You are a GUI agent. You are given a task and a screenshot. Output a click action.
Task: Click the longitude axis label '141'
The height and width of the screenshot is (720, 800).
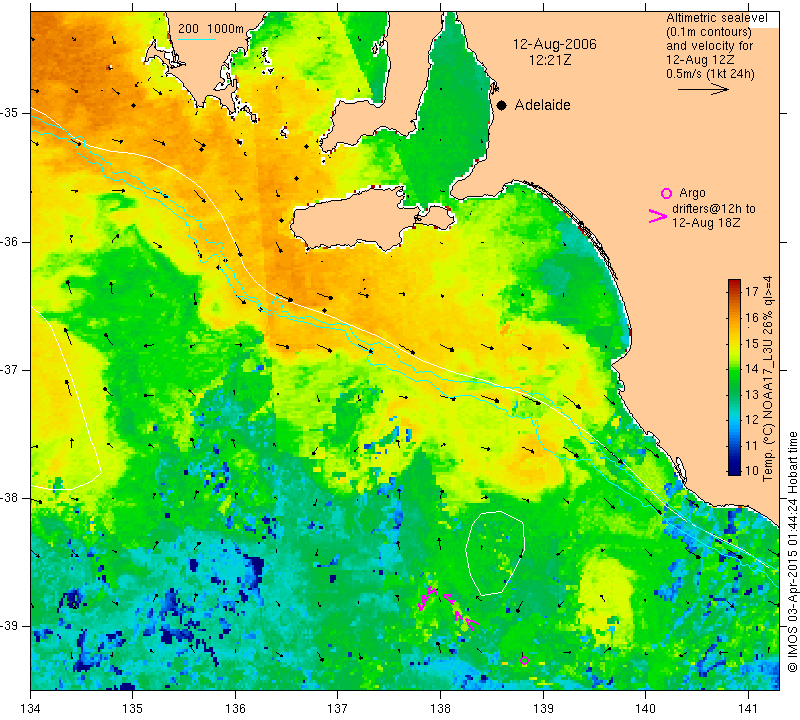[x=748, y=708]
